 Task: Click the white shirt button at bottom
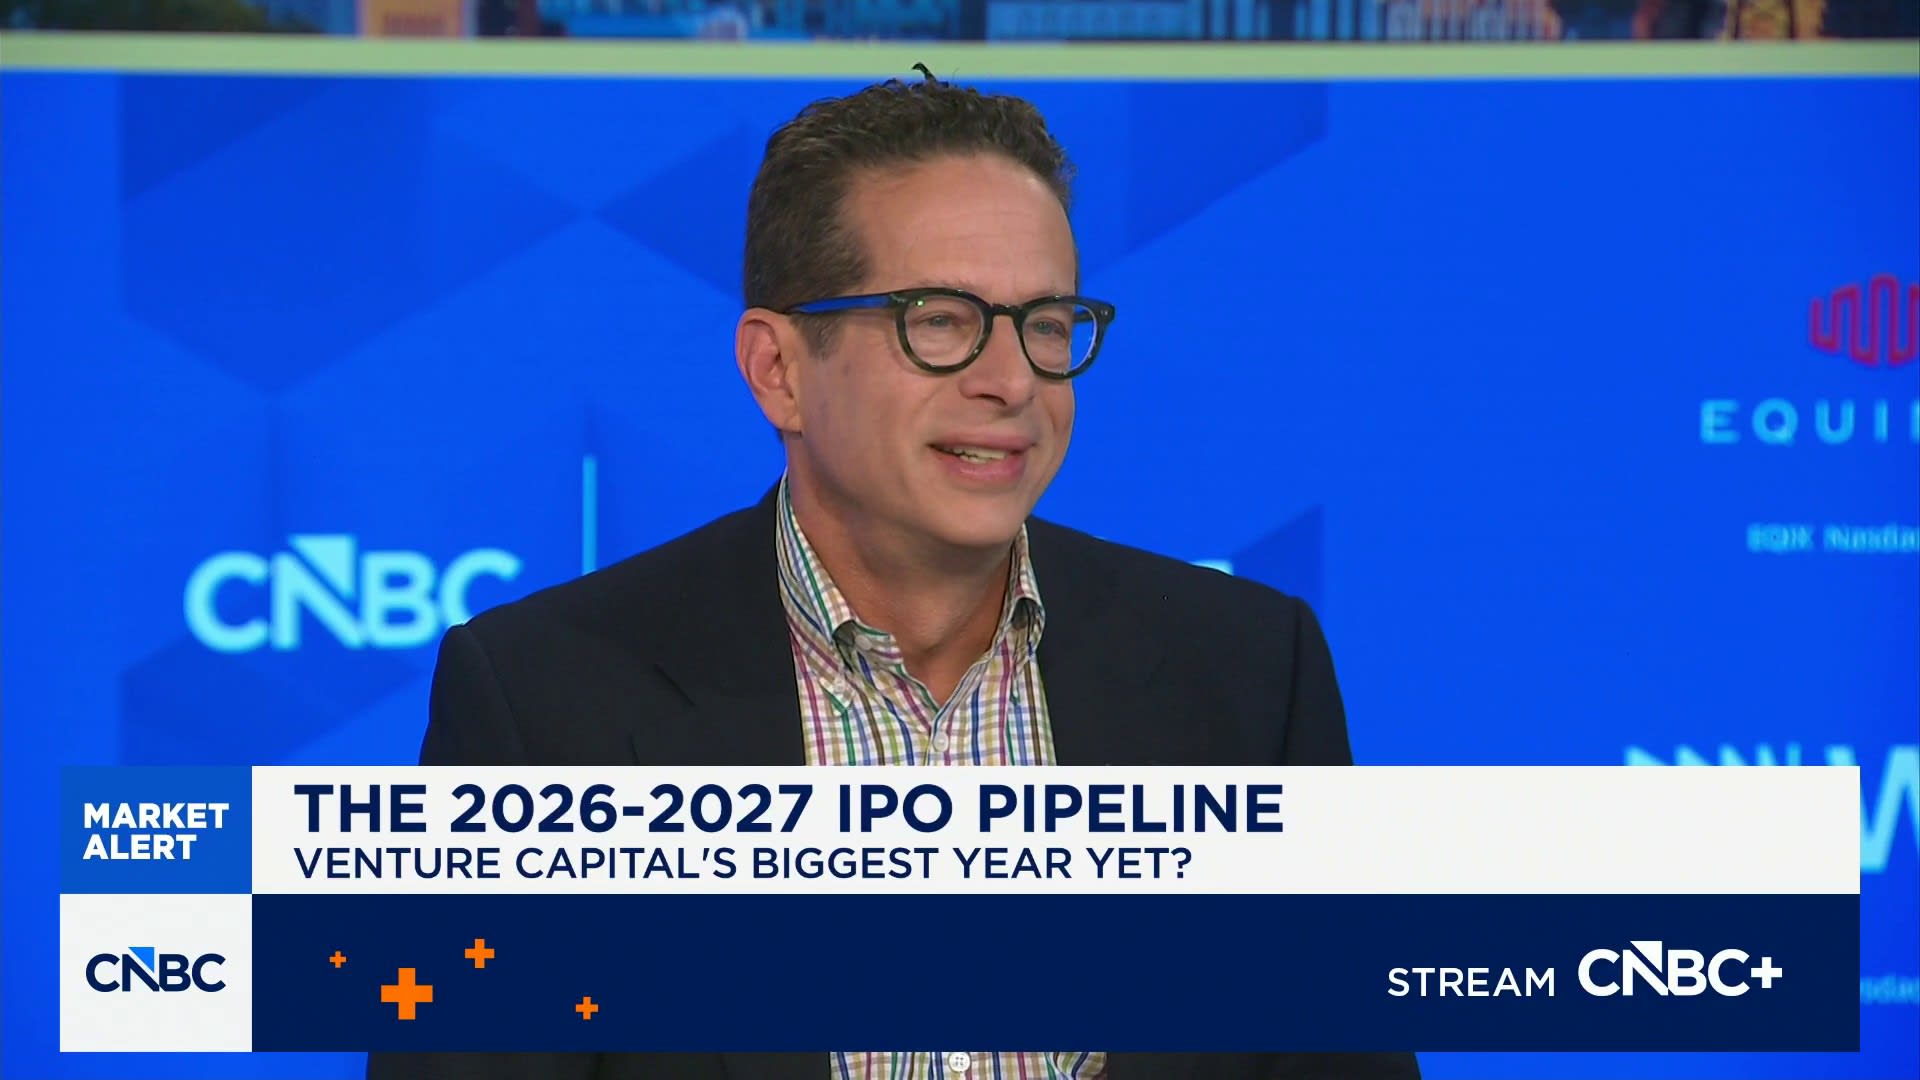pyautogui.click(x=959, y=1060)
